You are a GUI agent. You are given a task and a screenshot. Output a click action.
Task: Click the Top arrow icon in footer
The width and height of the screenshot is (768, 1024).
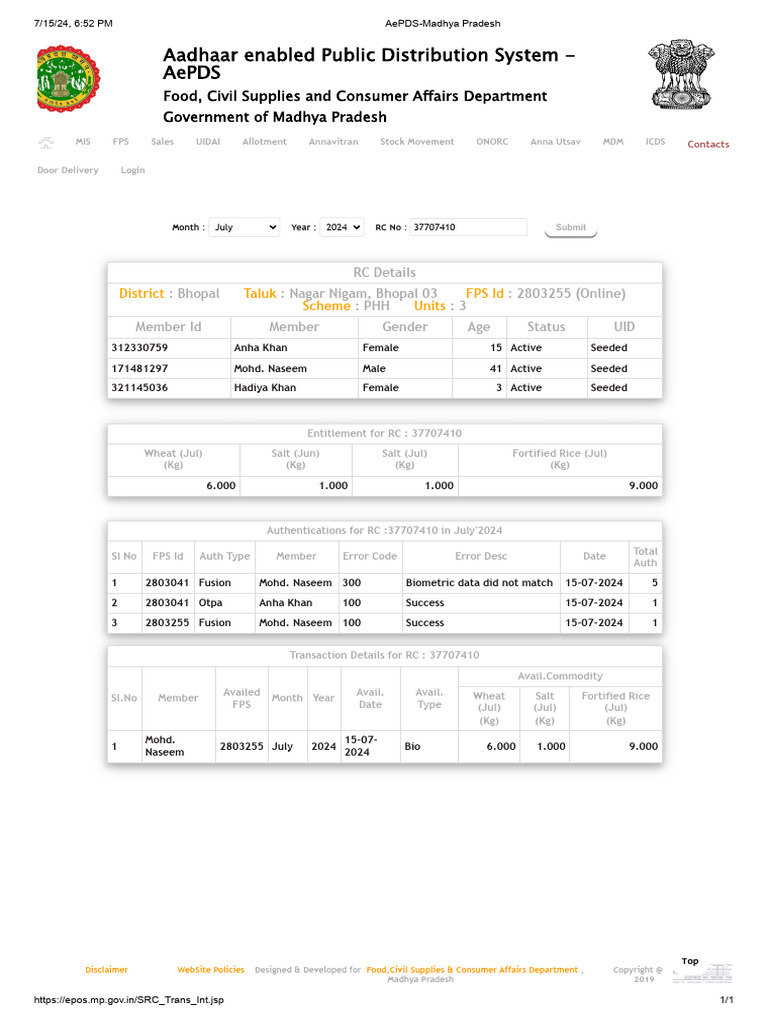coord(703,972)
